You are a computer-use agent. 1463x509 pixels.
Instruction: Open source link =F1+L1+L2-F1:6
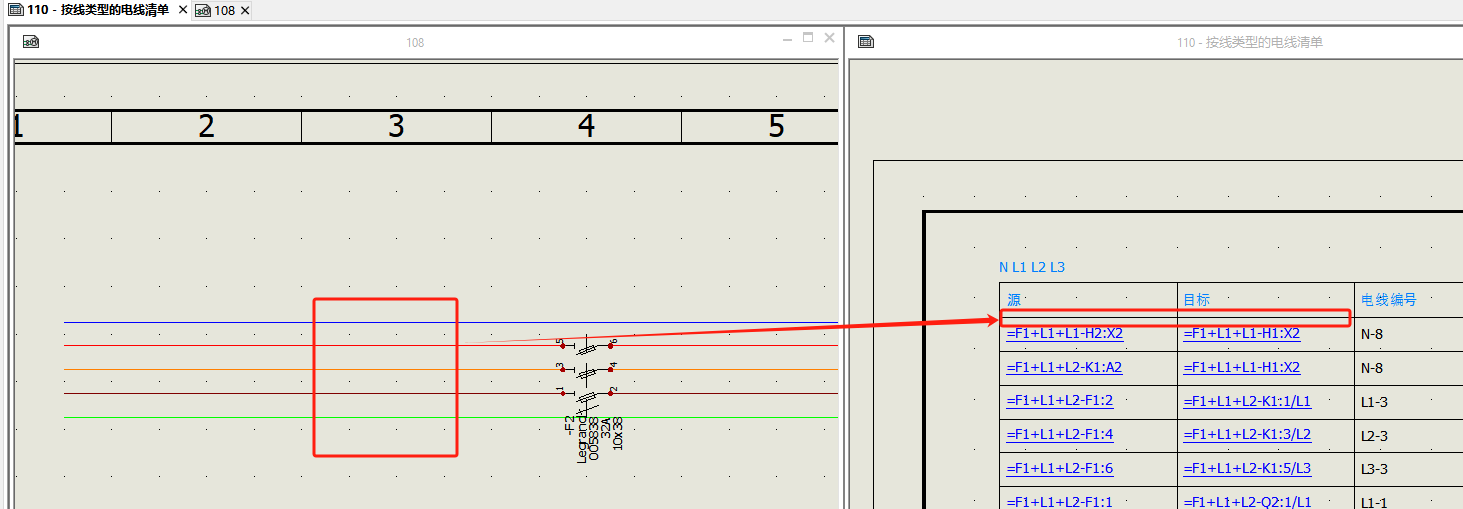(x=1059, y=469)
